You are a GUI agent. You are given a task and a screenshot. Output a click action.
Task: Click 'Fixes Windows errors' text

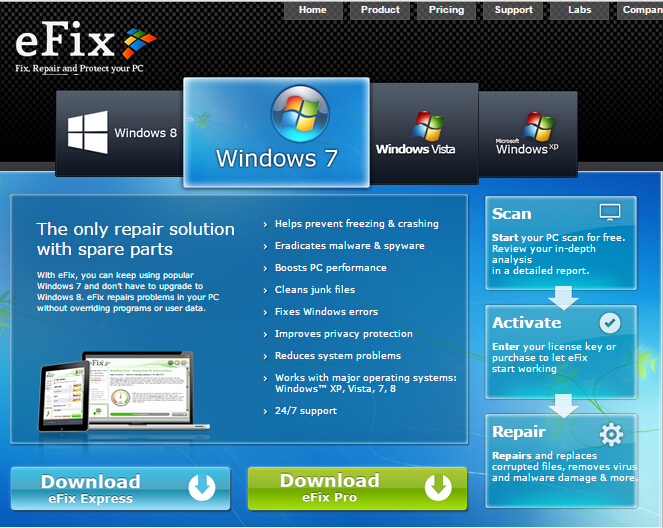coord(326,312)
